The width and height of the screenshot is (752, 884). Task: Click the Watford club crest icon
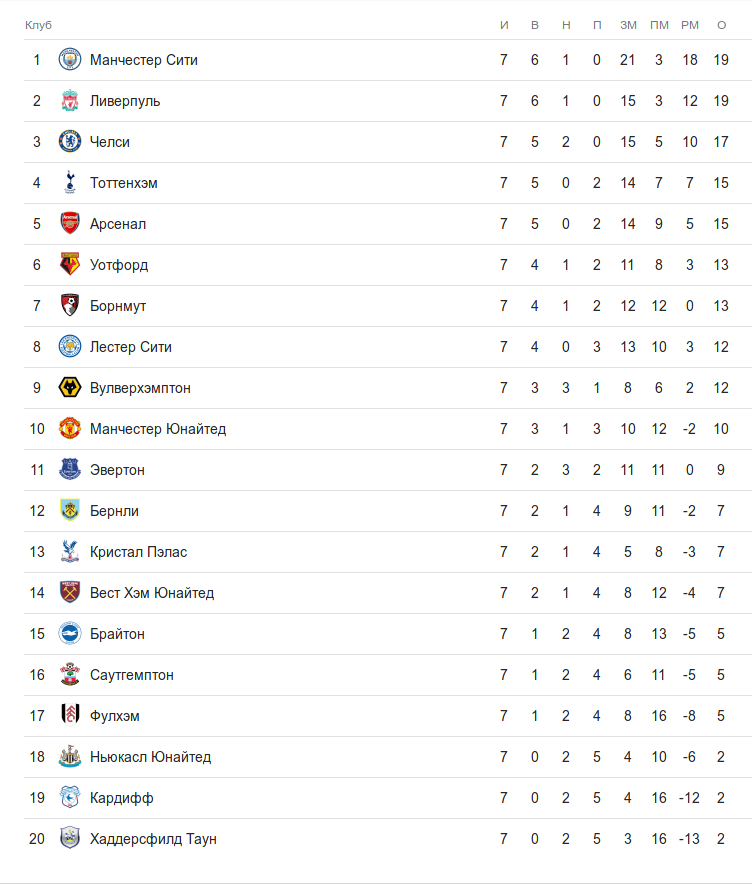coord(69,265)
